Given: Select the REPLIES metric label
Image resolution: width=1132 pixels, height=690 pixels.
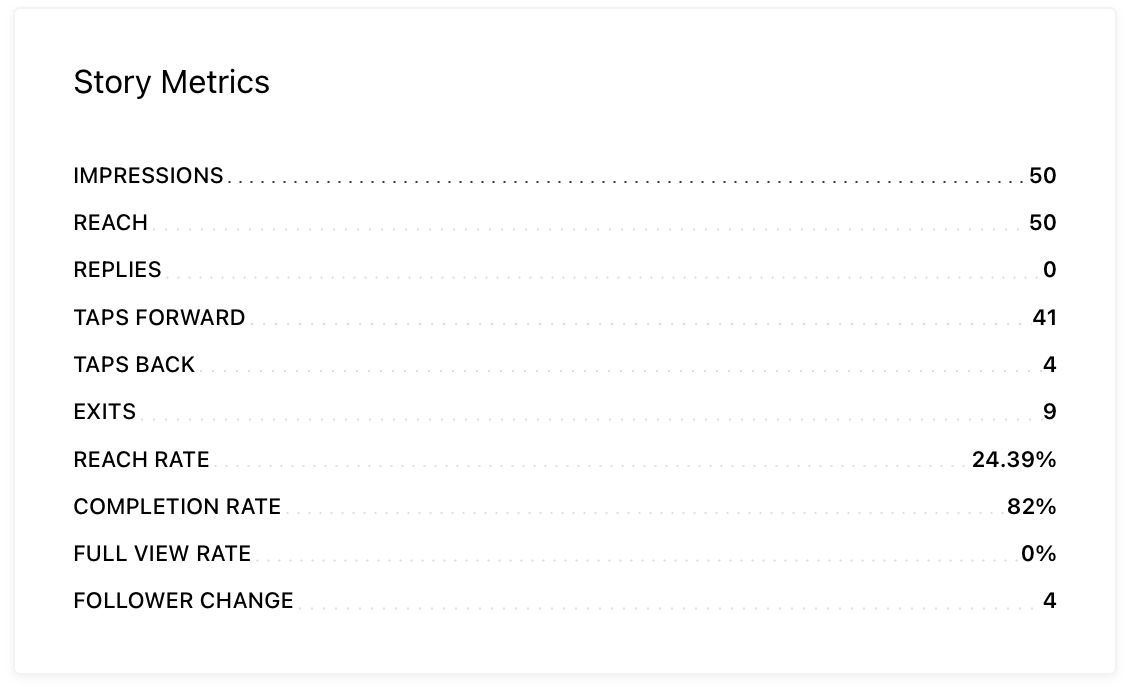Looking at the screenshot, I should point(117,269).
